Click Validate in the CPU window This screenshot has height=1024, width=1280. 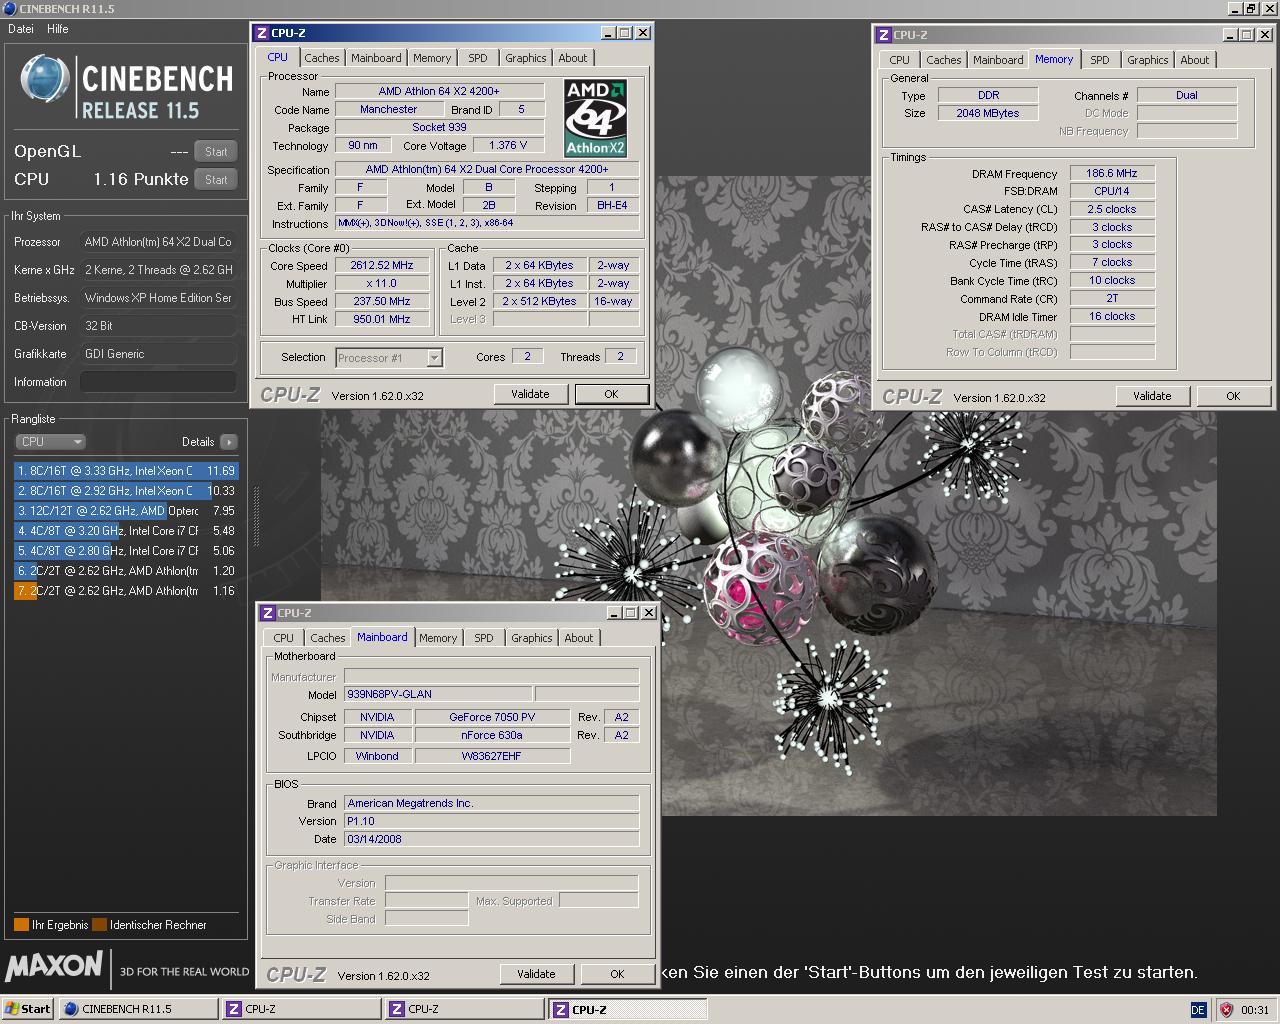530,394
